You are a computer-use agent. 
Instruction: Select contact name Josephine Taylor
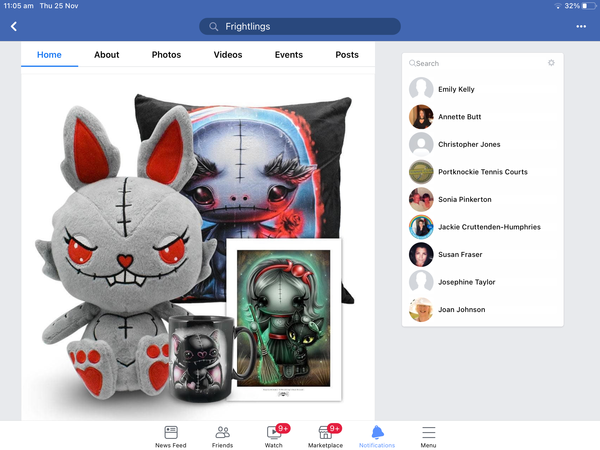[466, 282]
